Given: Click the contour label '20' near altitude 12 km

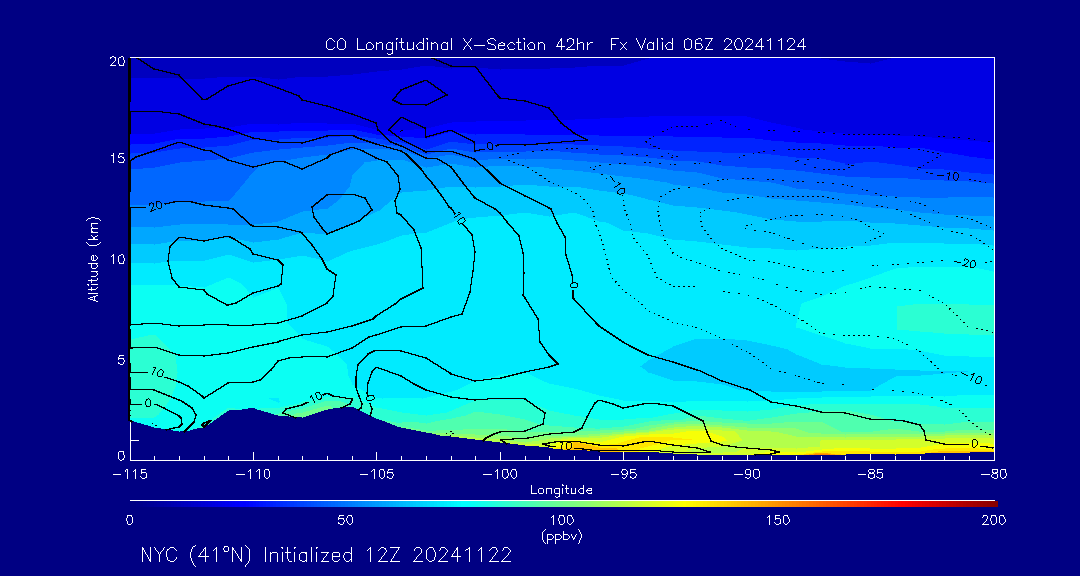Looking at the screenshot, I should 155,205.
